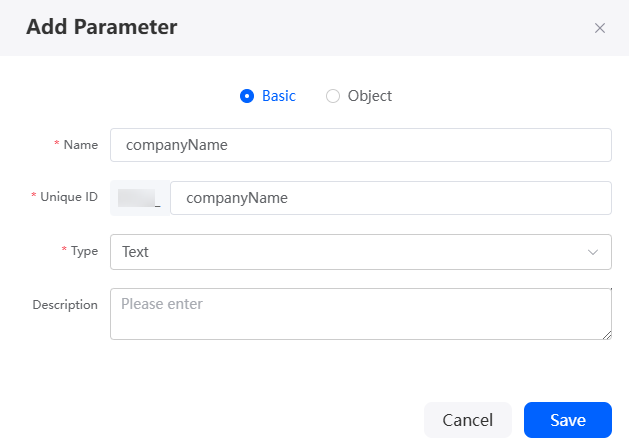Open the Type dropdown
The width and height of the screenshot is (629, 443).
361,252
